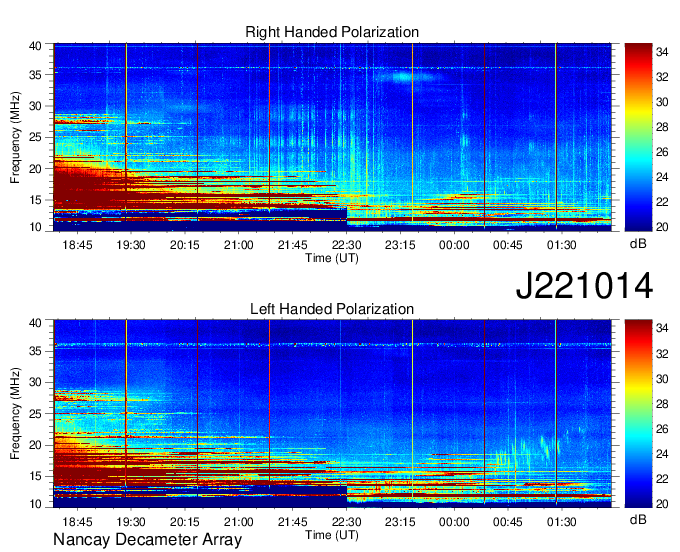Click the Left Handed plot's "Frequency (MHz)" axis label

pyautogui.click(x=15, y=414)
